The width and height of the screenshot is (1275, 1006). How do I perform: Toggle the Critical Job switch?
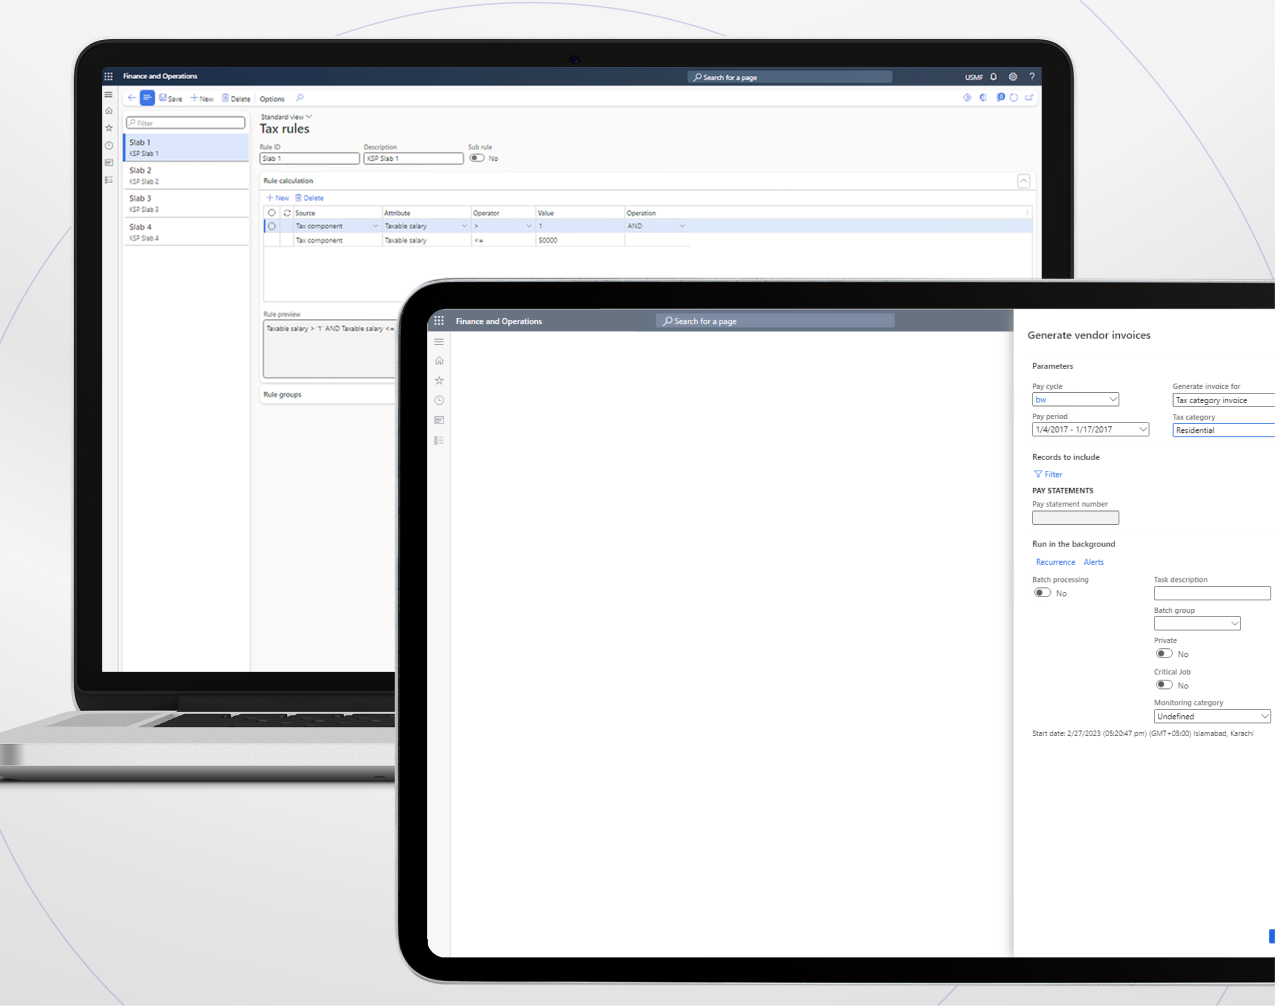coord(1164,685)
